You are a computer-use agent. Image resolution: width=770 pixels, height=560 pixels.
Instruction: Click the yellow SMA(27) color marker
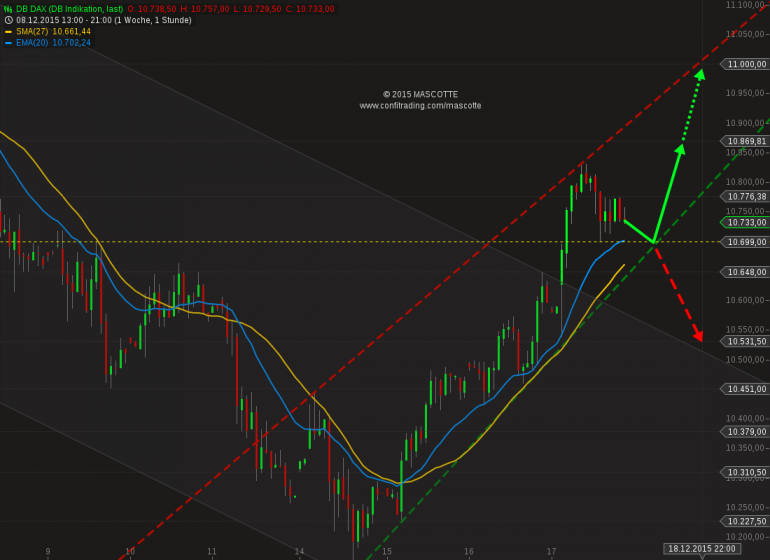coord(8,31)
